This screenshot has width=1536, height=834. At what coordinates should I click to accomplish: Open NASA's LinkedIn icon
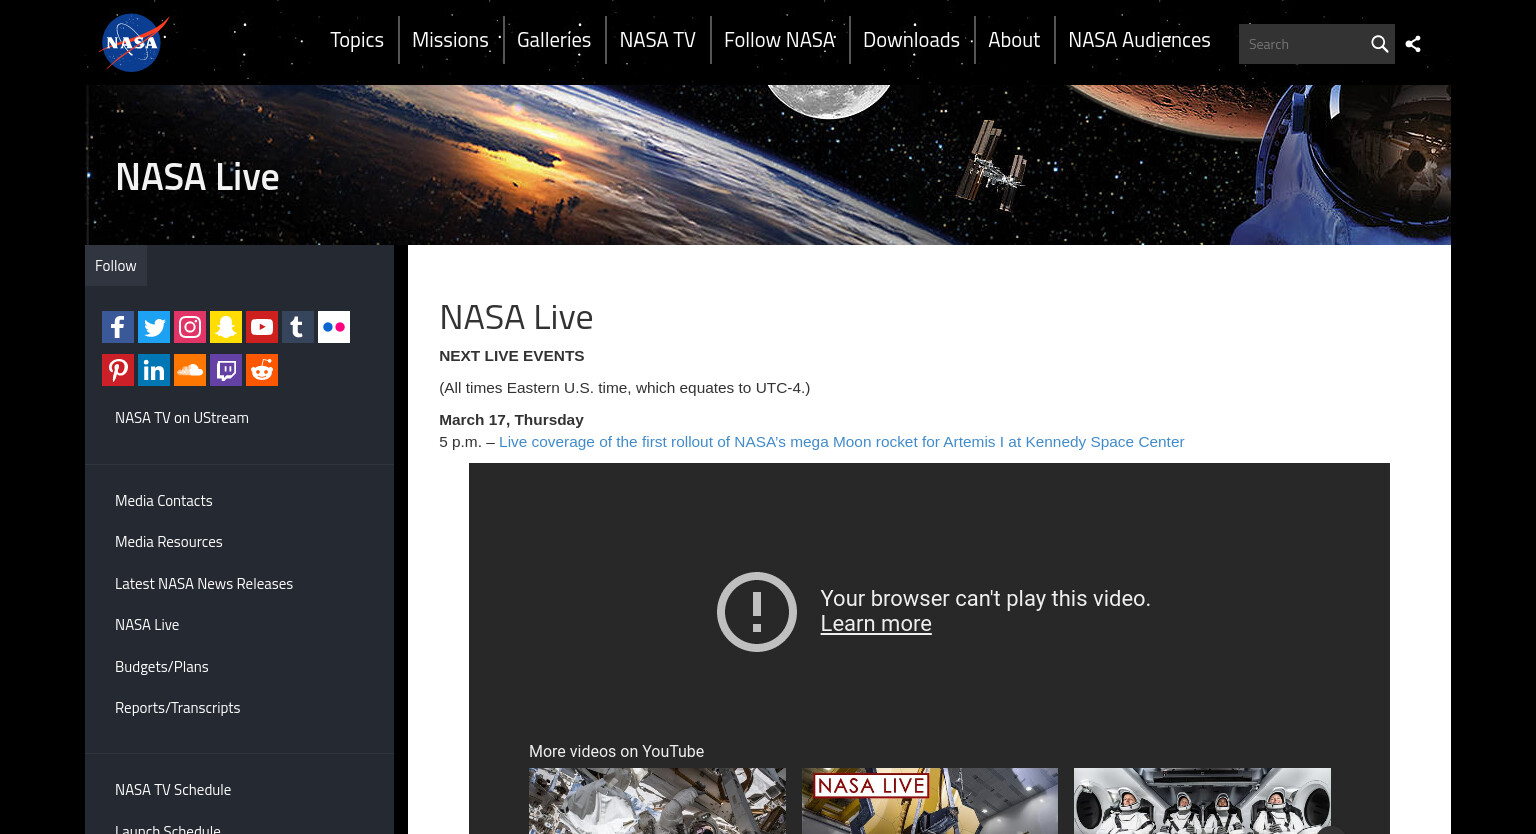pyautogui.click(x=154, y=370)
